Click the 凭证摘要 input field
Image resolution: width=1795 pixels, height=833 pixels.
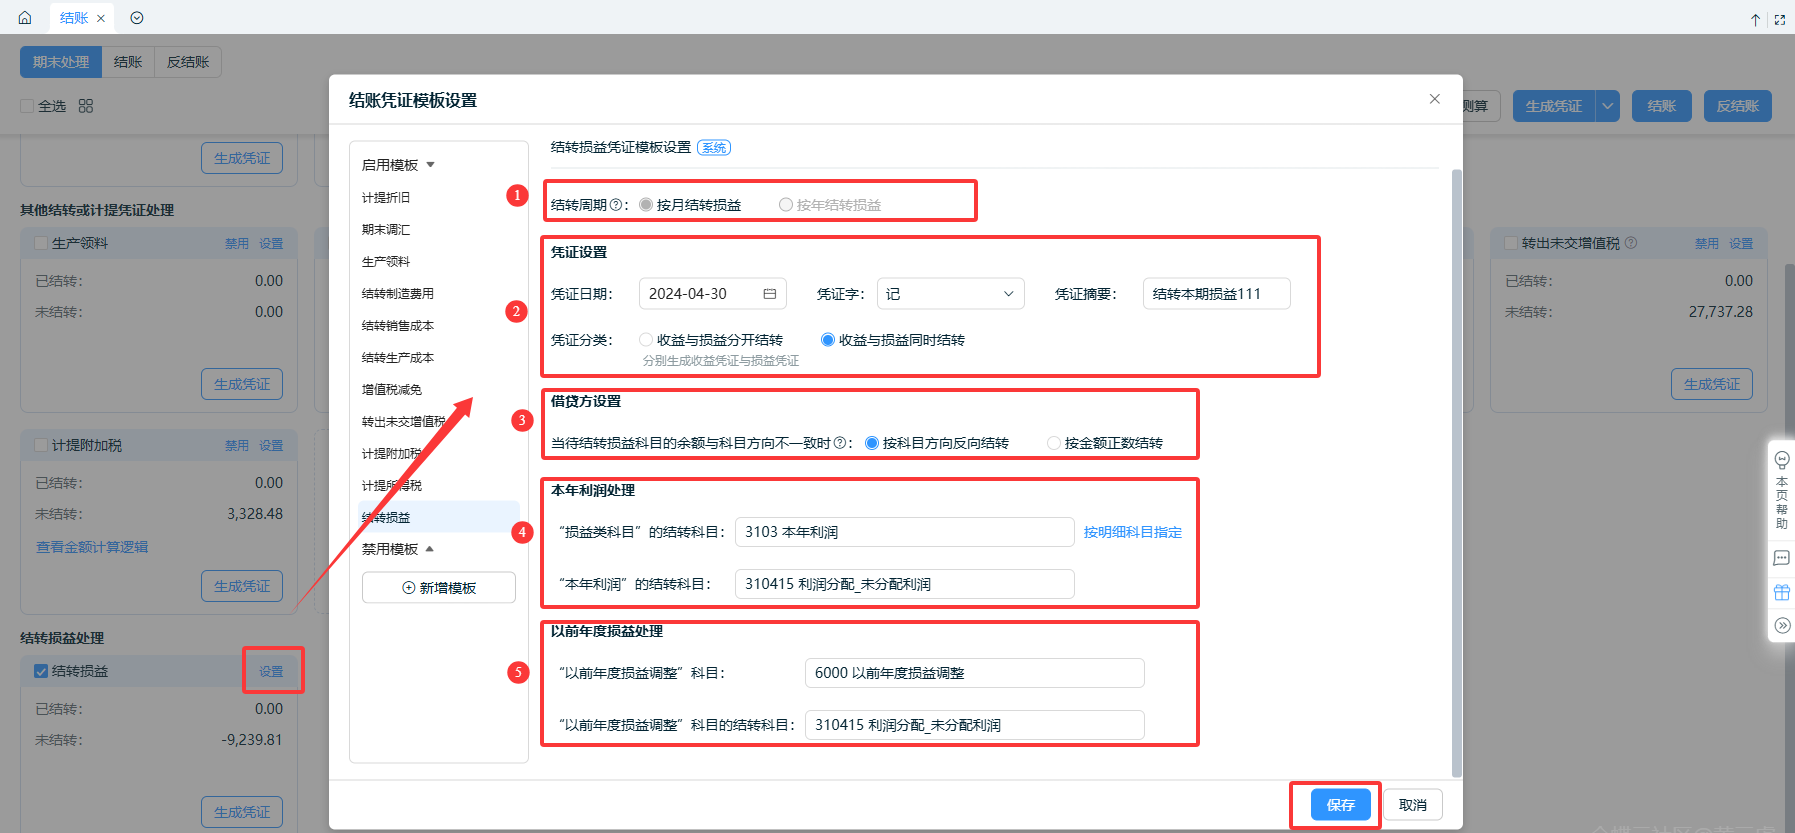(1215, 294)
